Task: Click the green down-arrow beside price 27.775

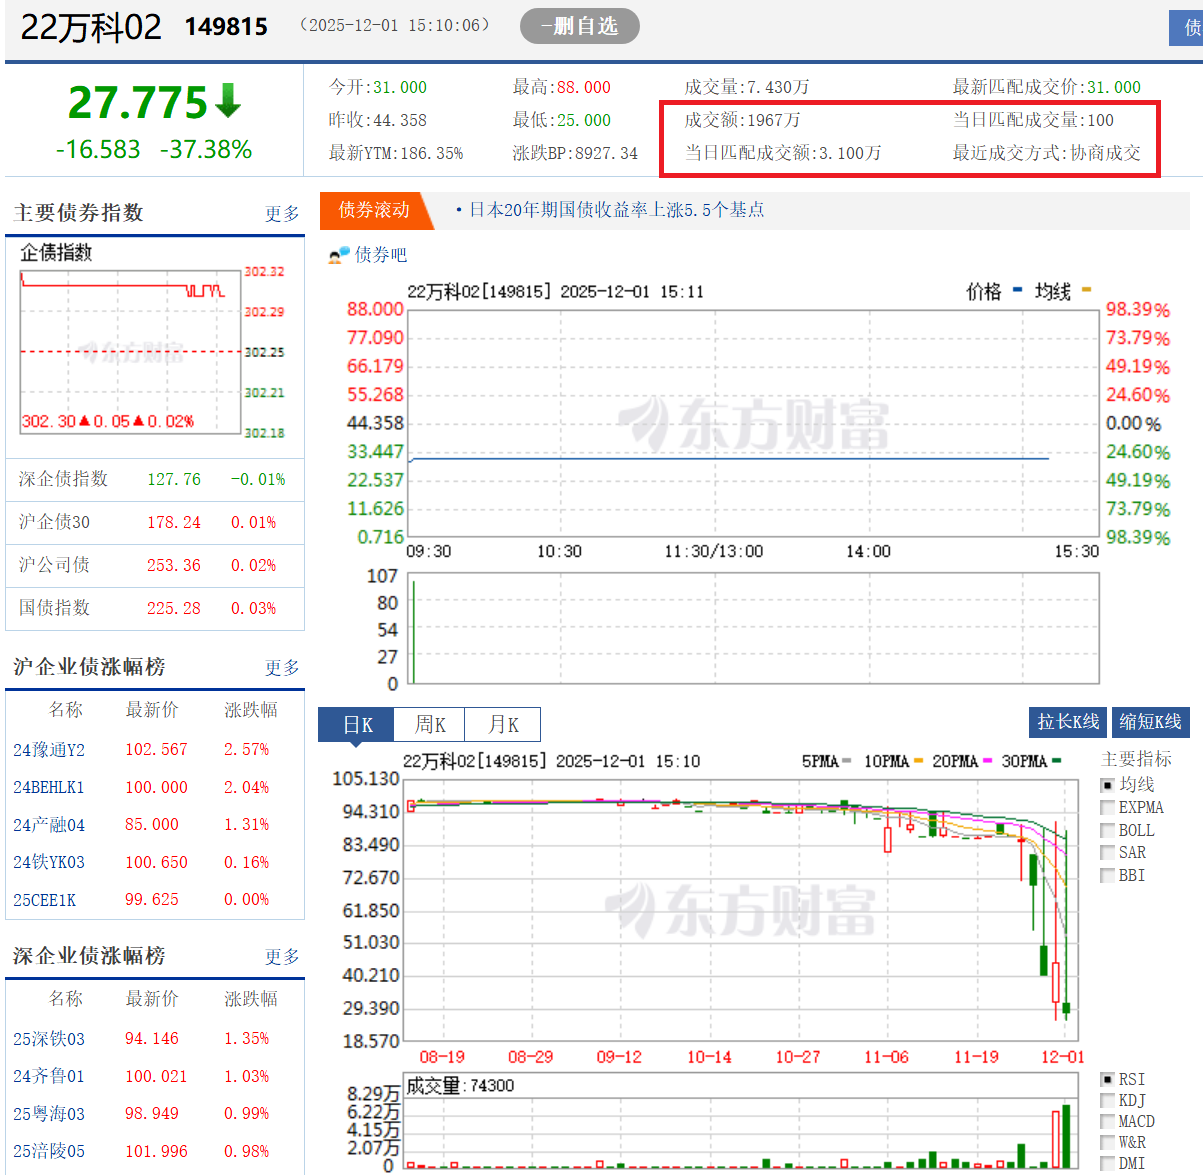Action: click(x=228, y=100)
